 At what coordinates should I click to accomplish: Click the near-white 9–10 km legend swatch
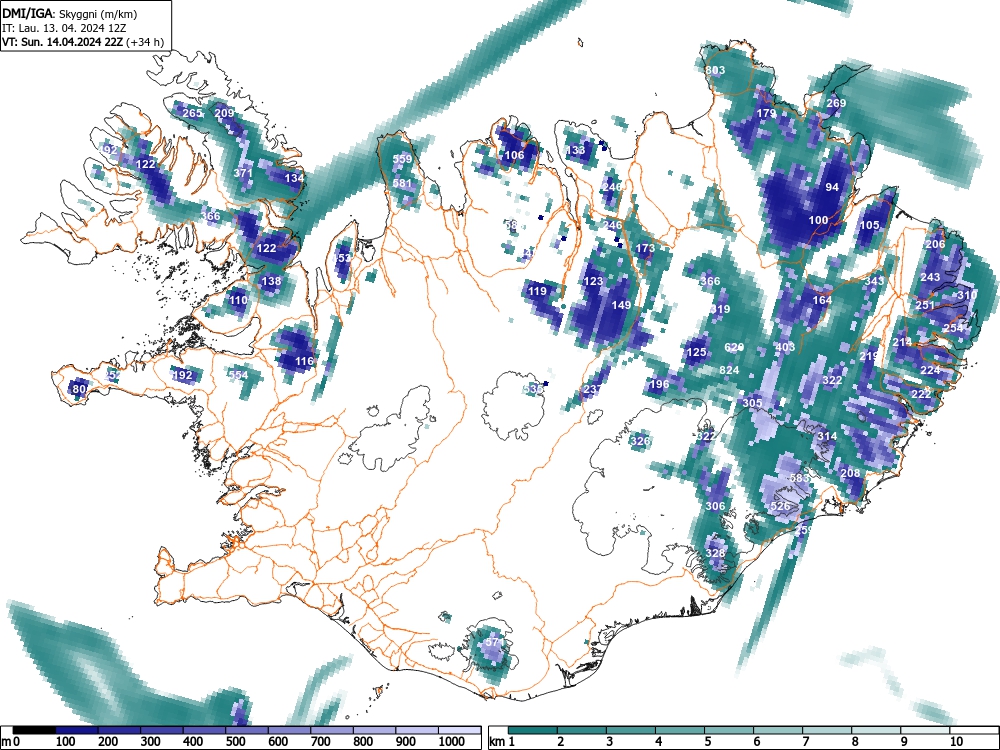pos(925,730)
